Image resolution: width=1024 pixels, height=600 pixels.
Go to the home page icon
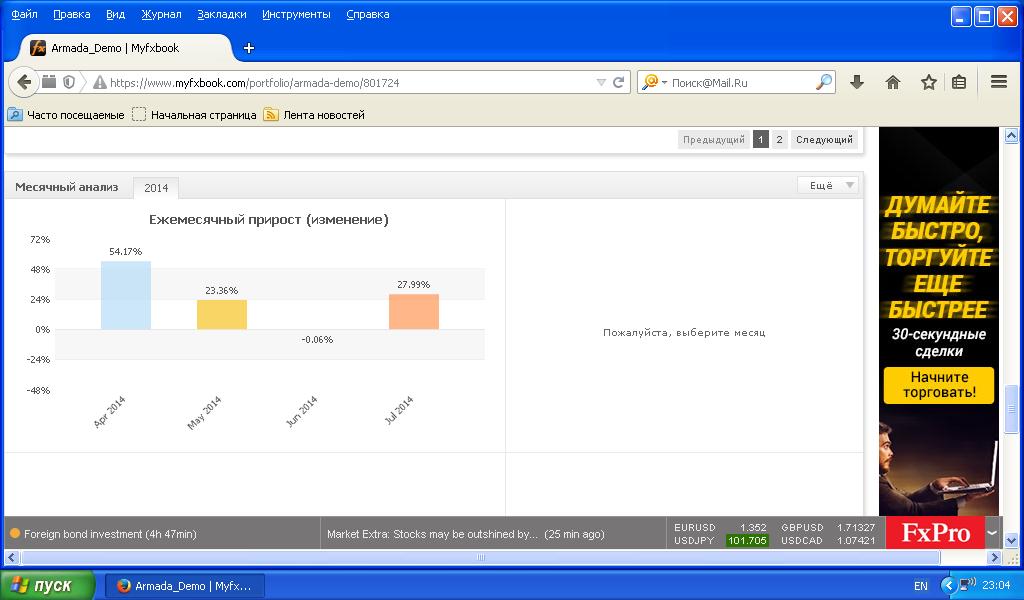coord(893,82)
